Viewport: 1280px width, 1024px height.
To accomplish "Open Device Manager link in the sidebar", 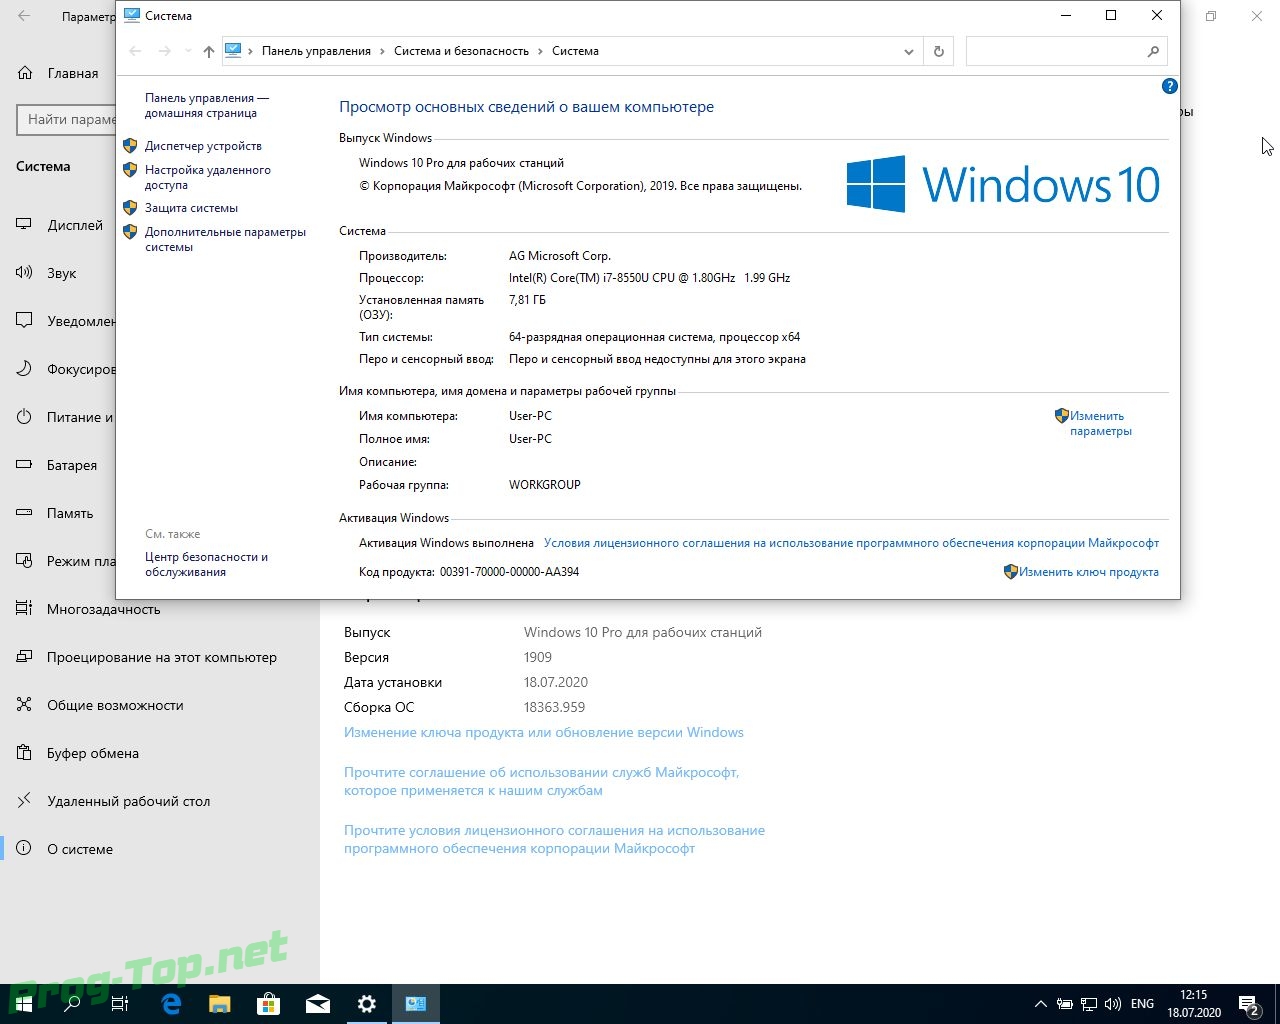I will coord(203,146).
